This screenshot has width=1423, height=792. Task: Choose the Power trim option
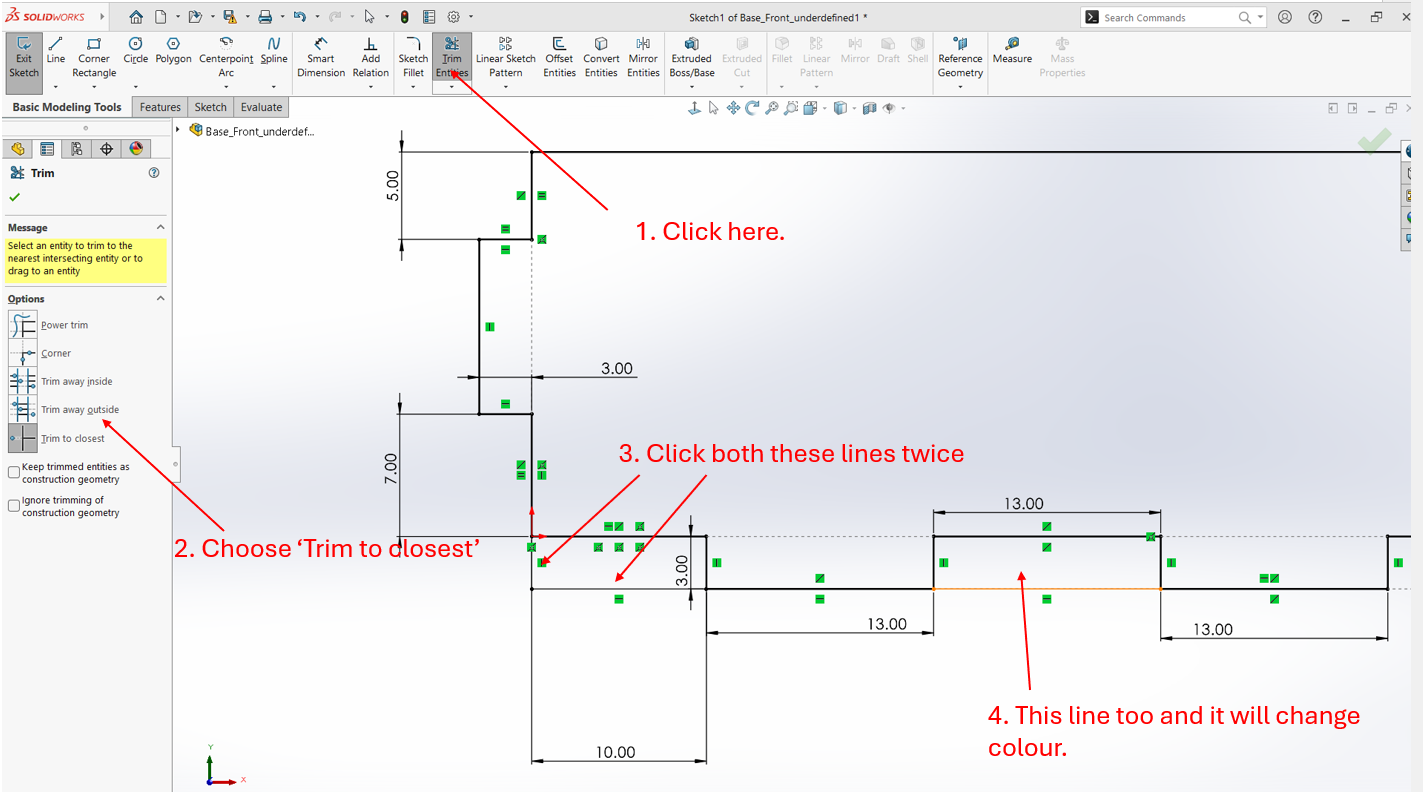[23, 325]
